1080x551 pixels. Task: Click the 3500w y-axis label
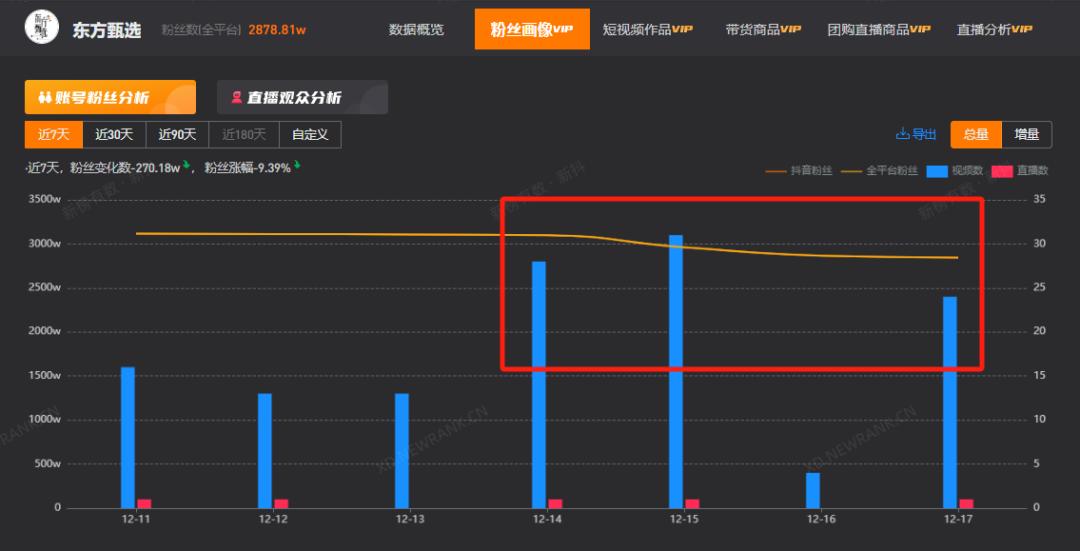coord(45,200)
